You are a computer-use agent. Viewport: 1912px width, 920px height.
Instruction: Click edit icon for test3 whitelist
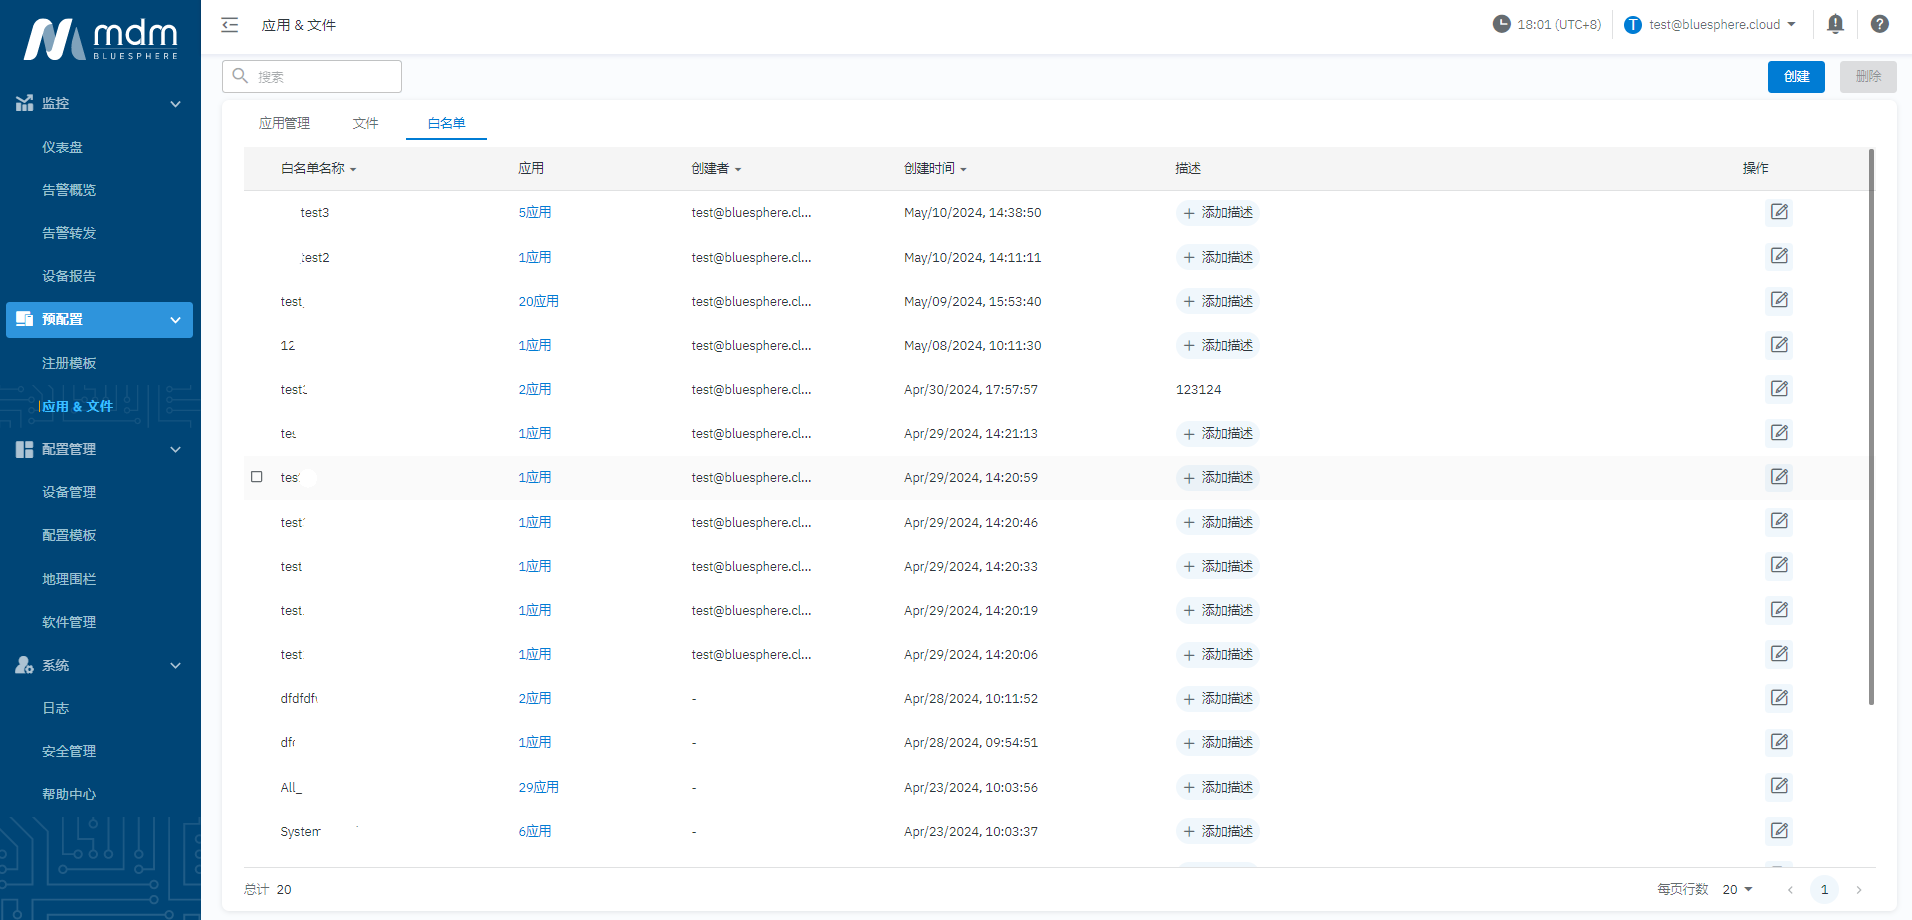1779,212
